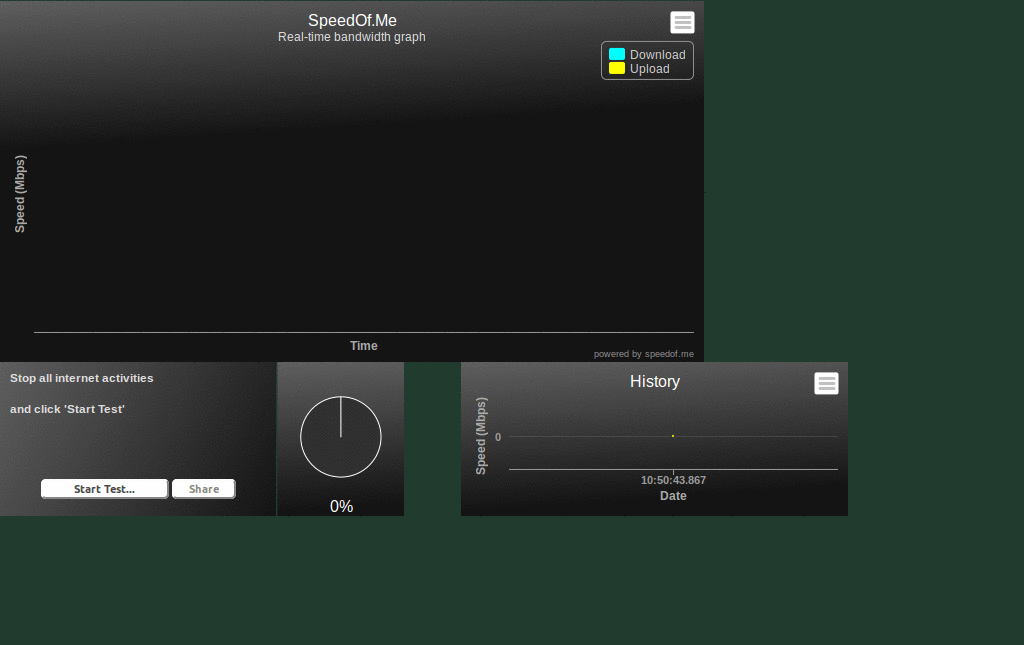
Task: Click the "and click 'Start Test'" text
Action: [x=67, y=409]
